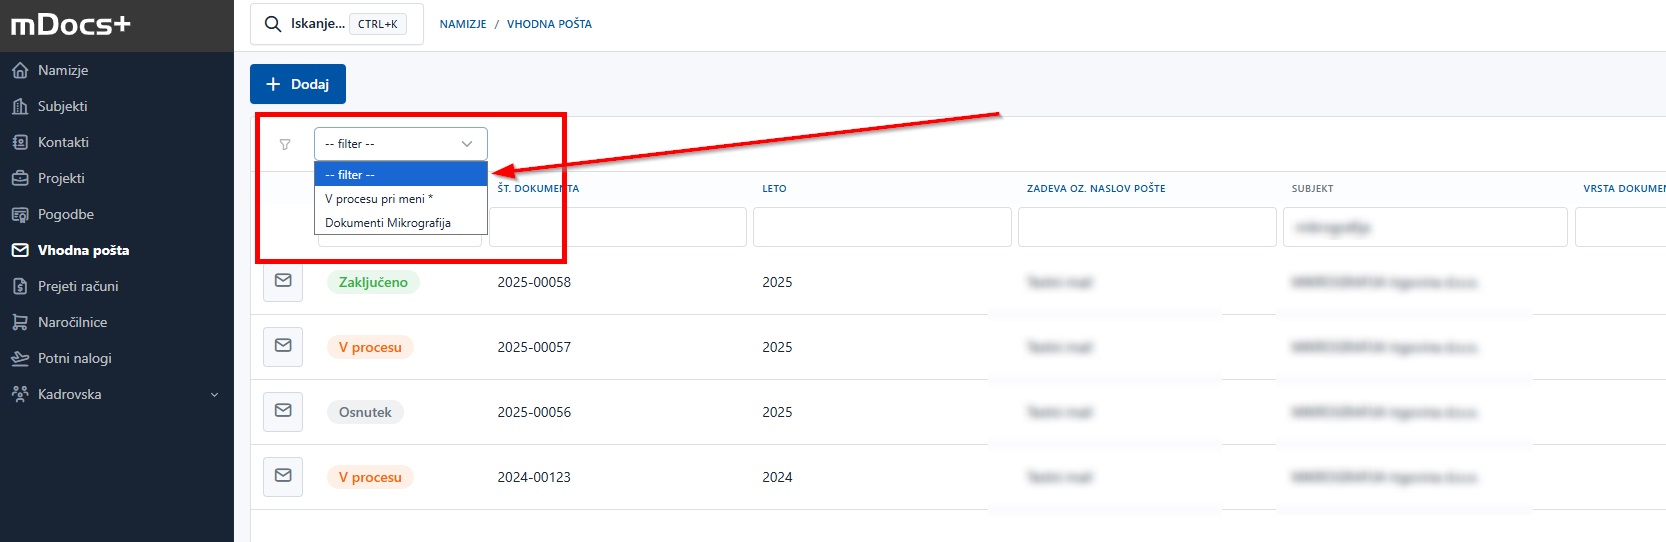Viewport: 1666px width, 542px height.
Task: Open Potni nalogi in sidebar
Action: (x=75, y=358)
